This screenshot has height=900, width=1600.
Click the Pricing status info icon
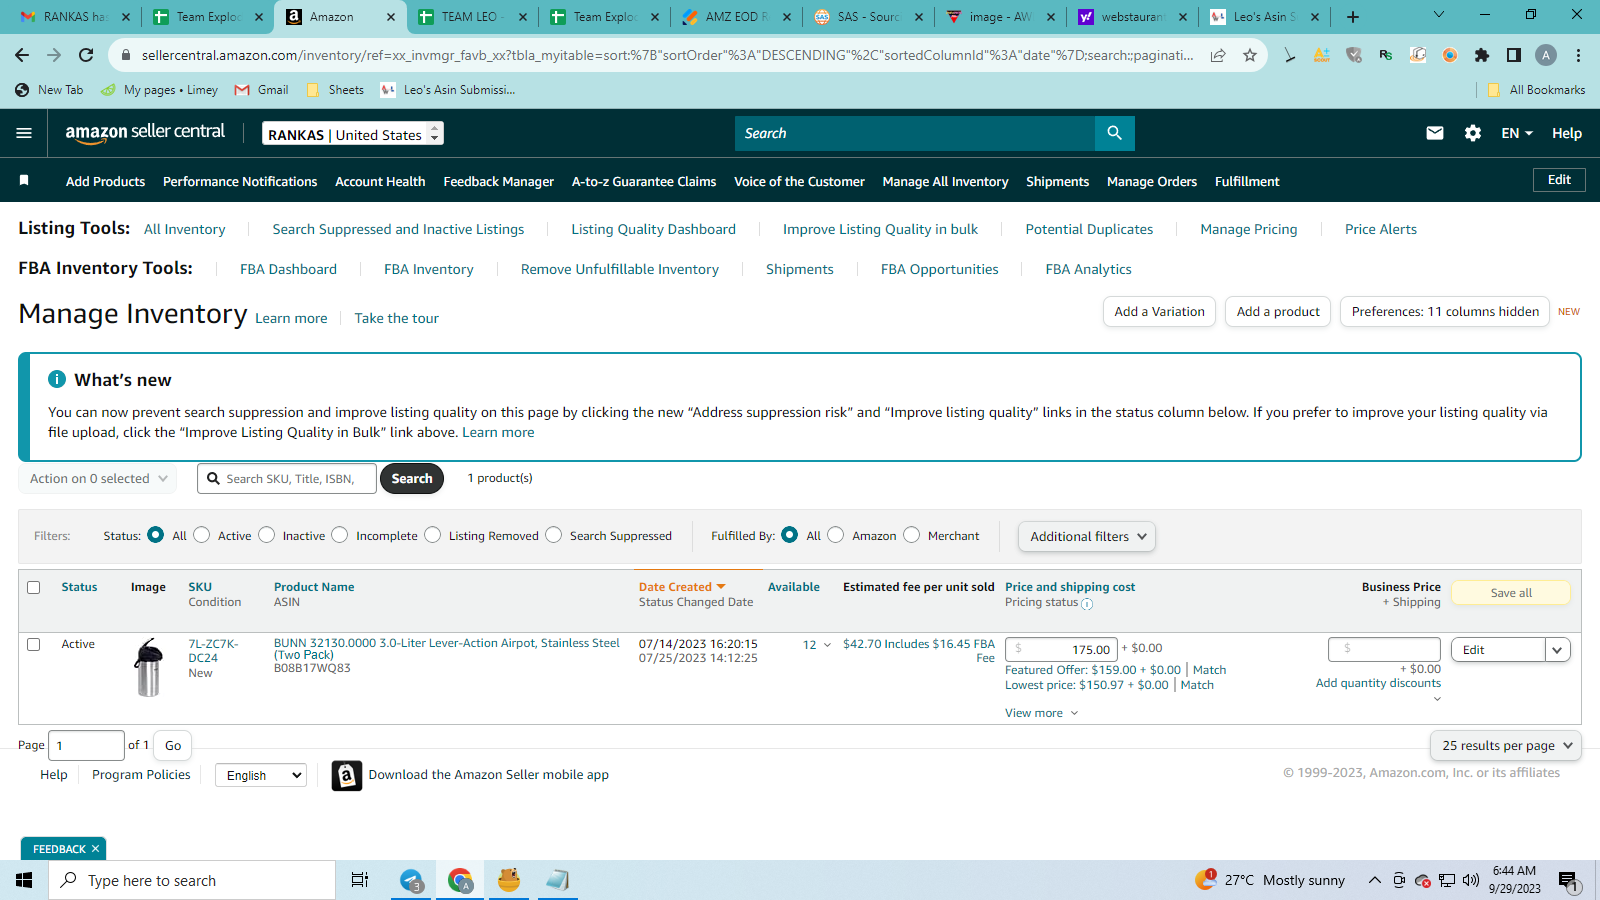pyautogui.click(x=1087, y=604)
